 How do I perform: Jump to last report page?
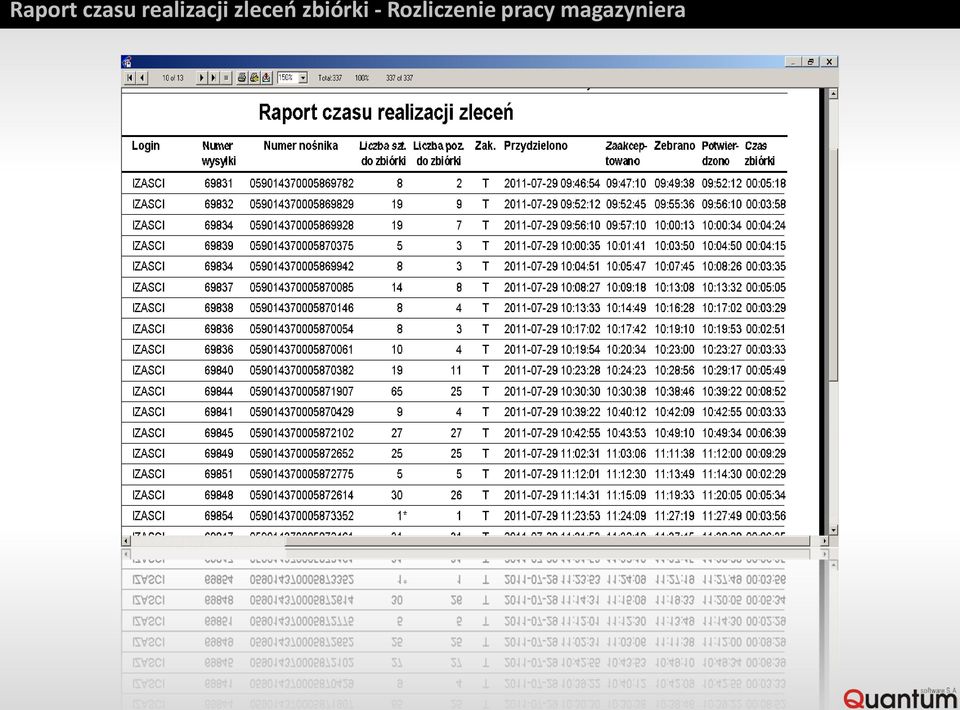point(213,78)
